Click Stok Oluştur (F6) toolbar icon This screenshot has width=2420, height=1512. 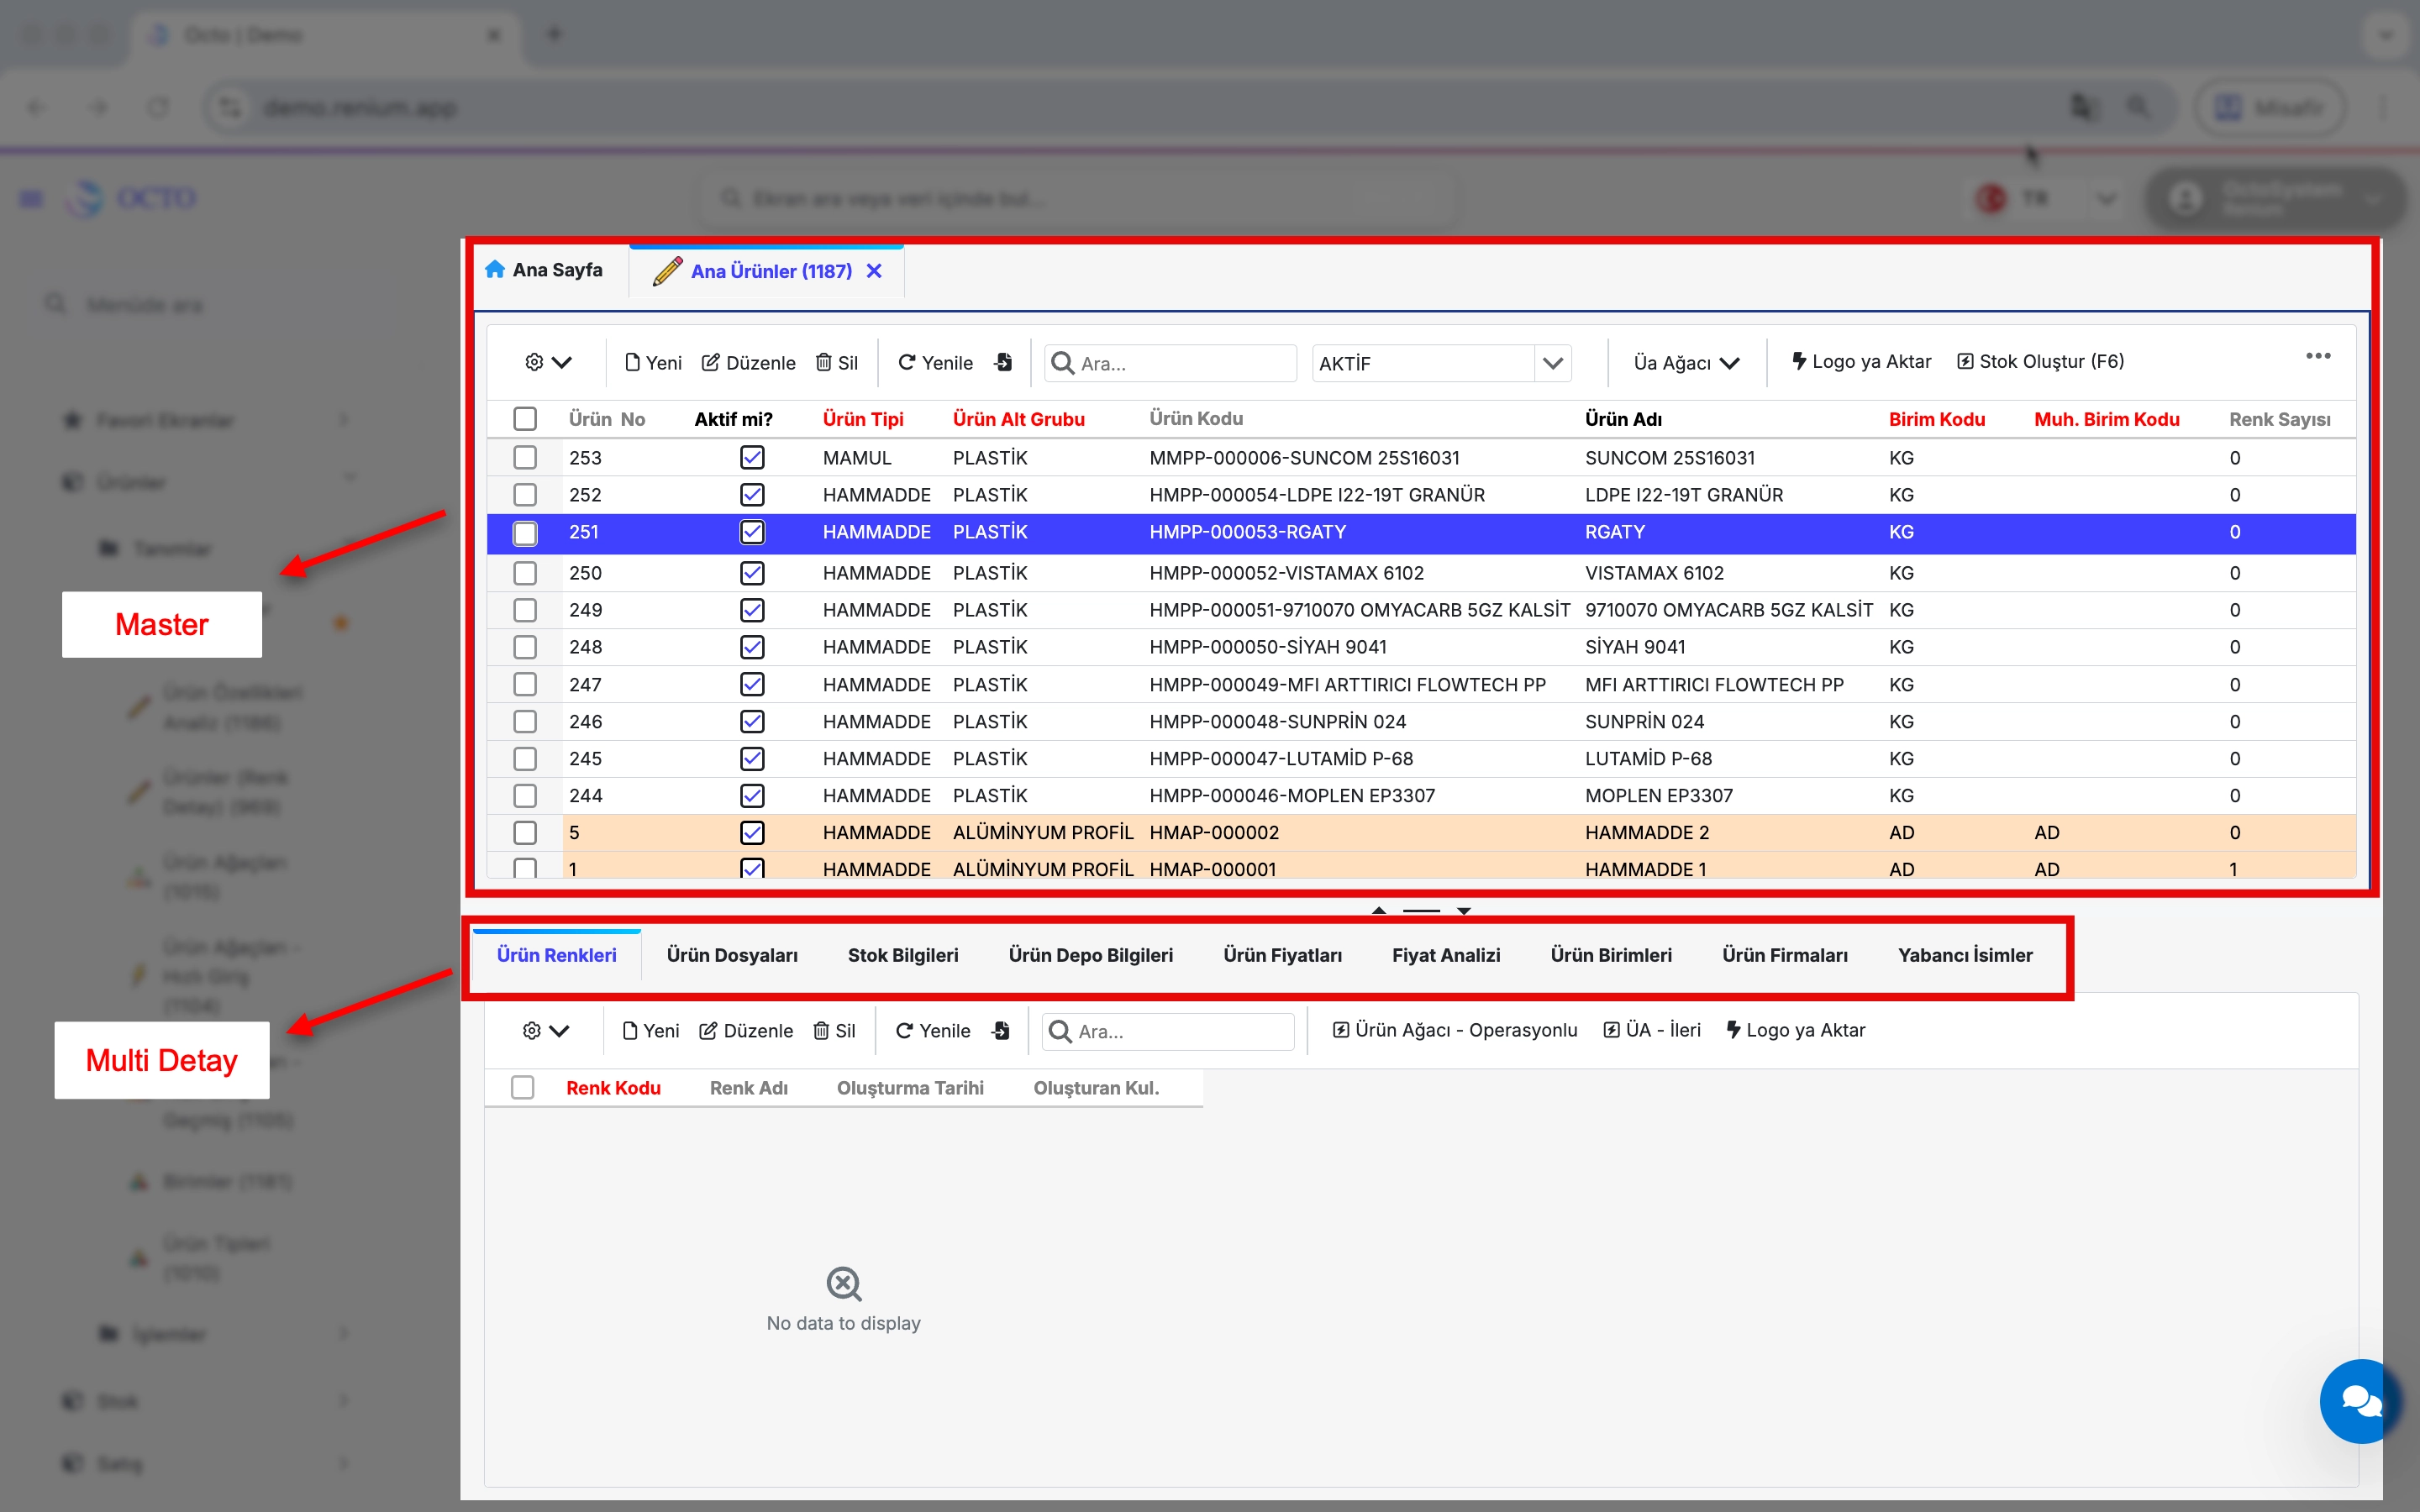(1965, 361)
